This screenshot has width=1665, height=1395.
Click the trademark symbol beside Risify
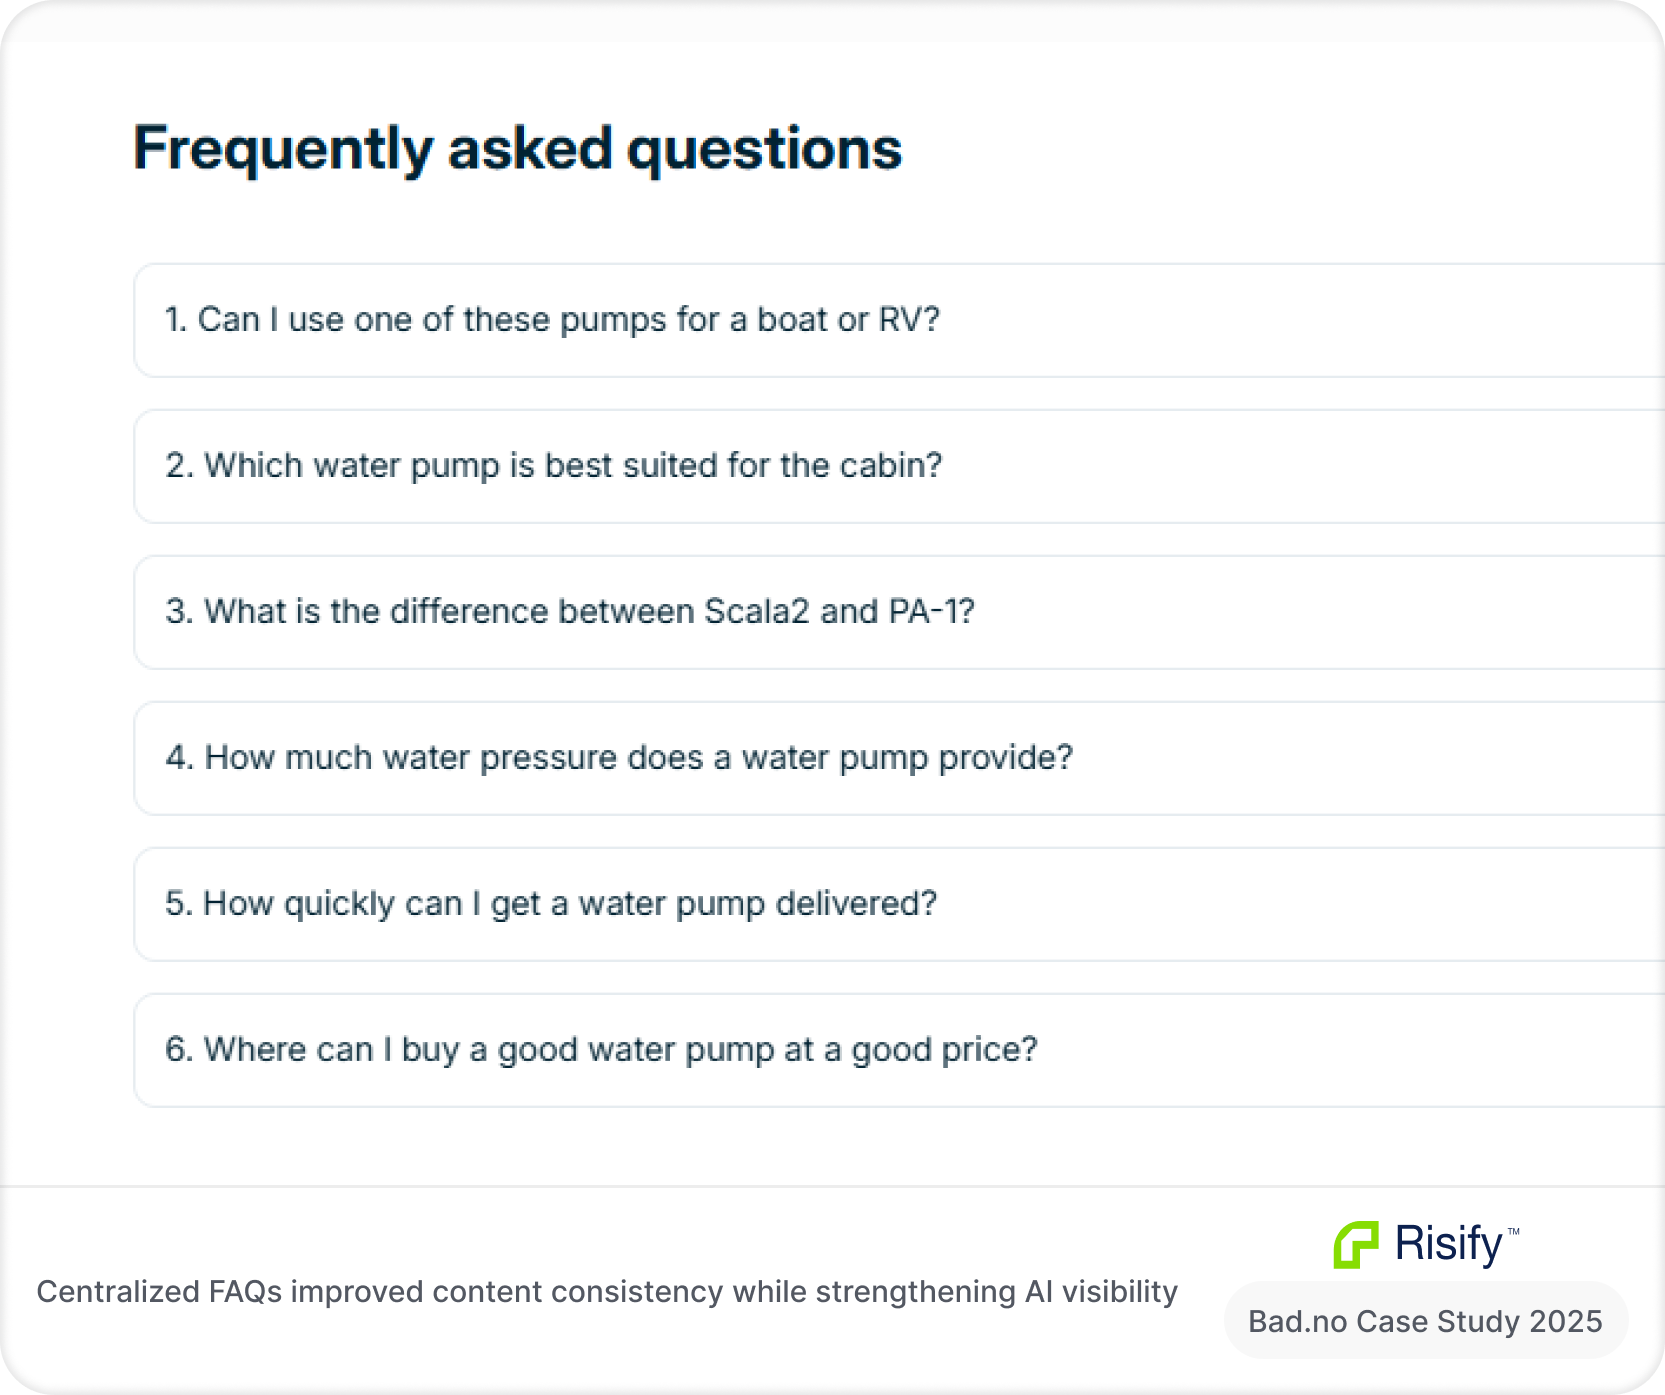(1513, 1232)
